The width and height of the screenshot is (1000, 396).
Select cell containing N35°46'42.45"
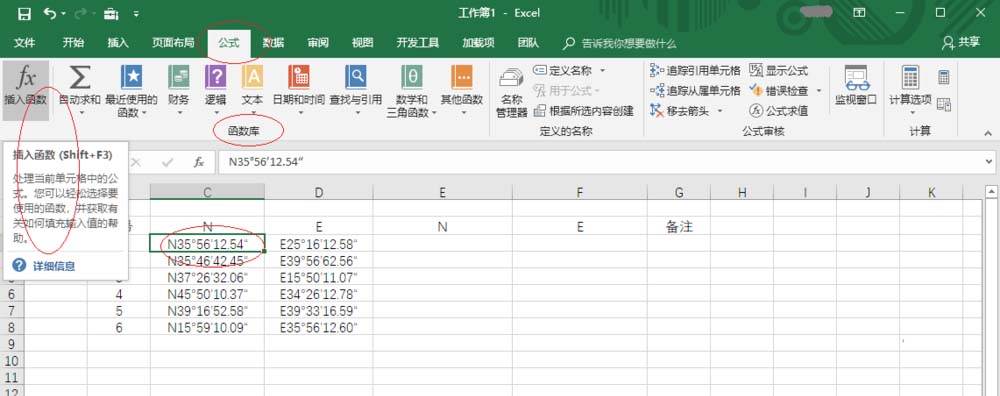tap(207, 260)
